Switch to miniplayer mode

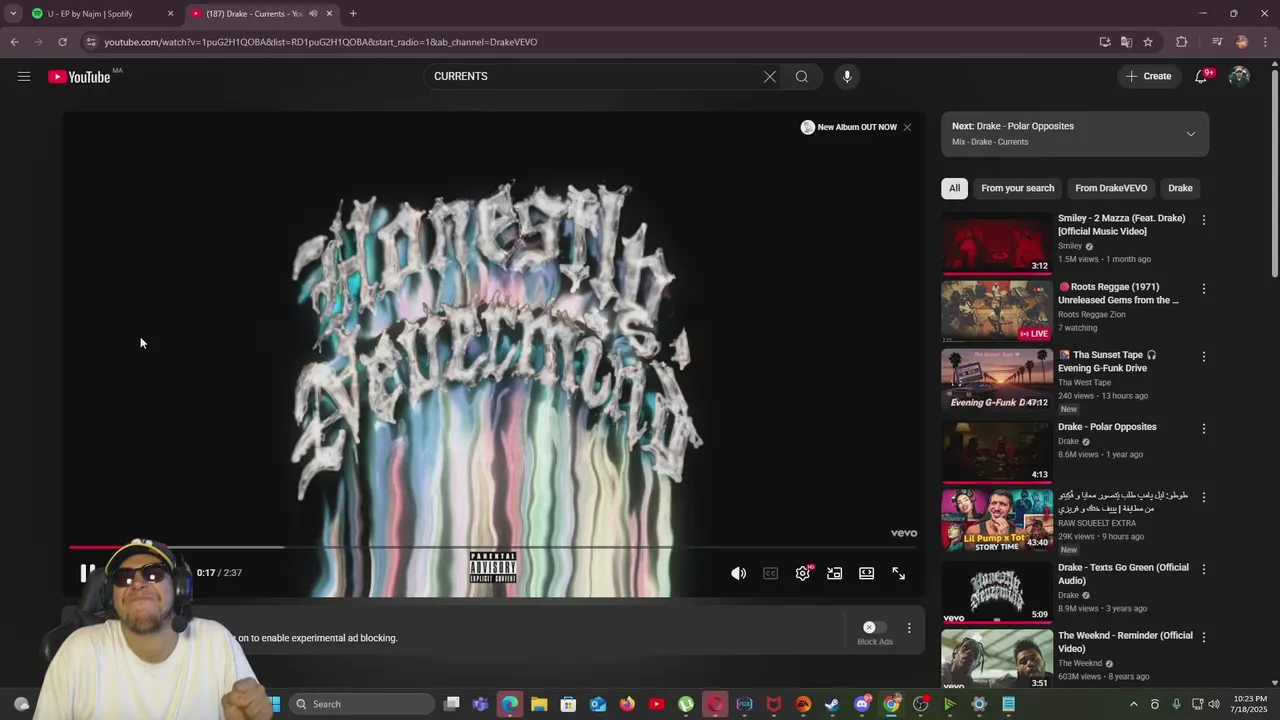click(x=835, y=573)
